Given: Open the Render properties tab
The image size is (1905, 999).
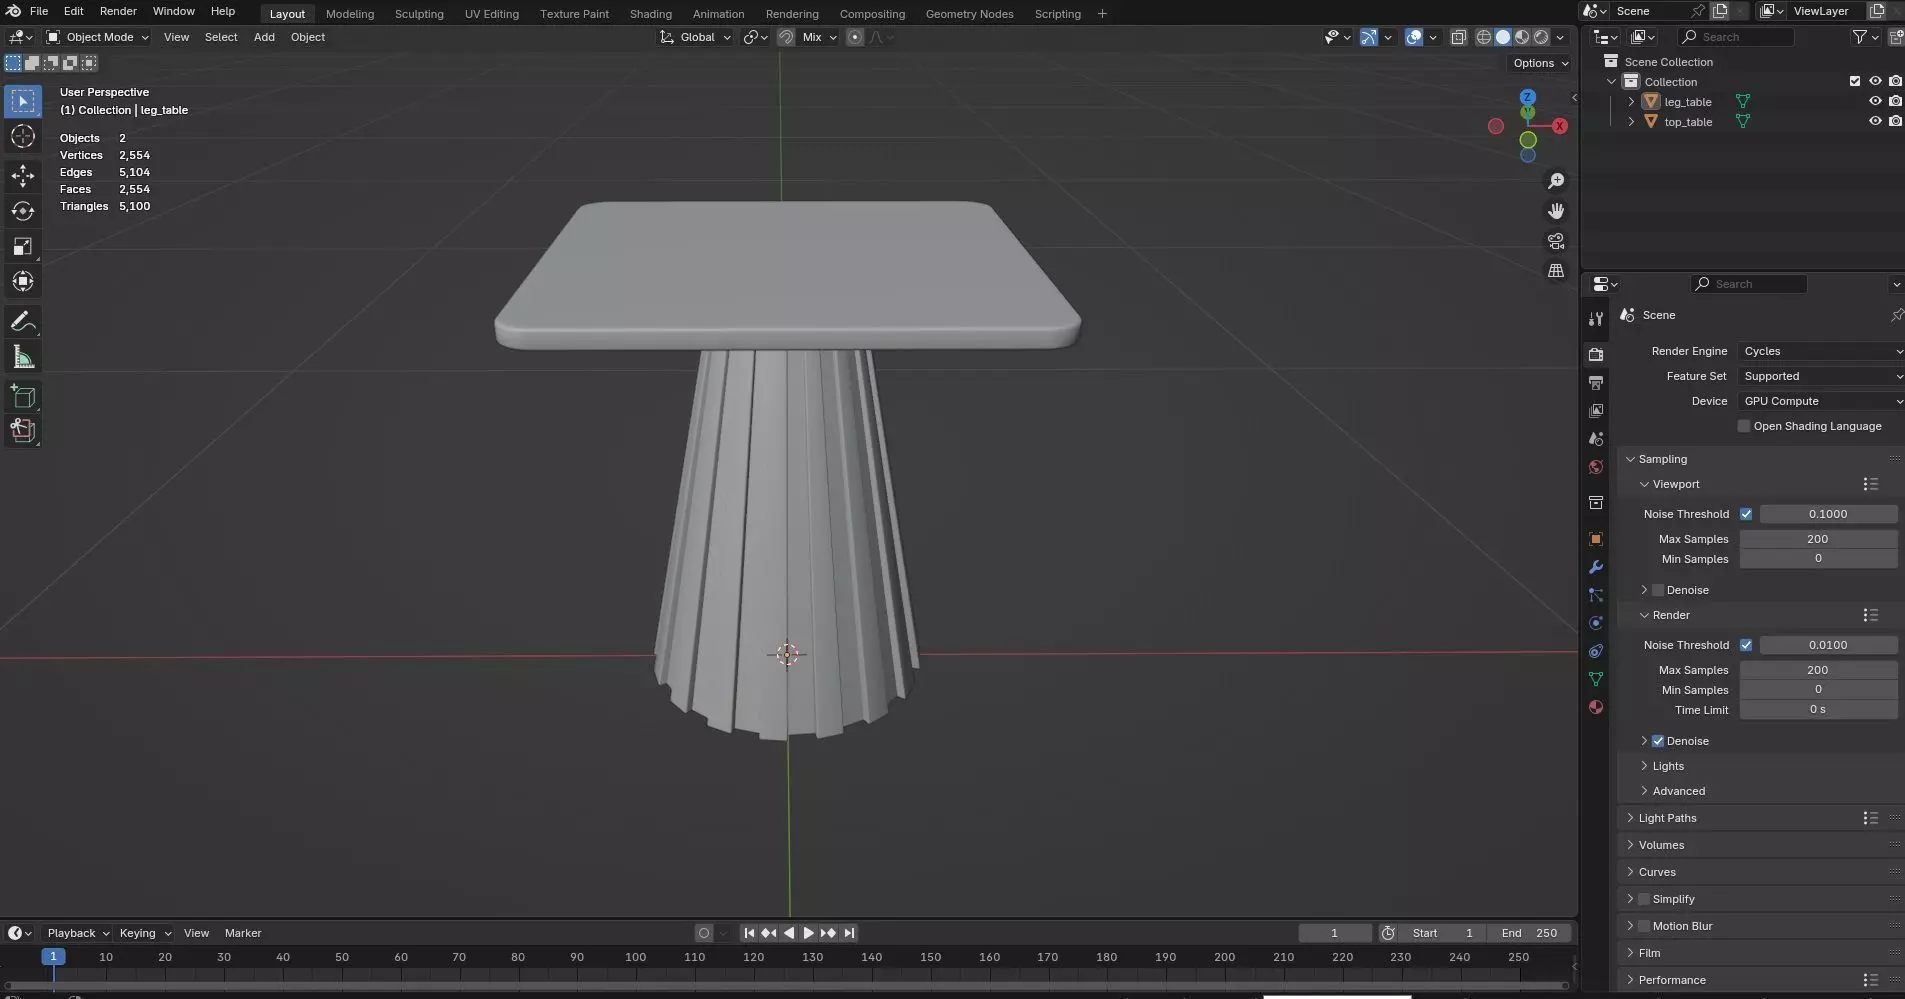Looking at the screenshot, I should coord(1596,355).
